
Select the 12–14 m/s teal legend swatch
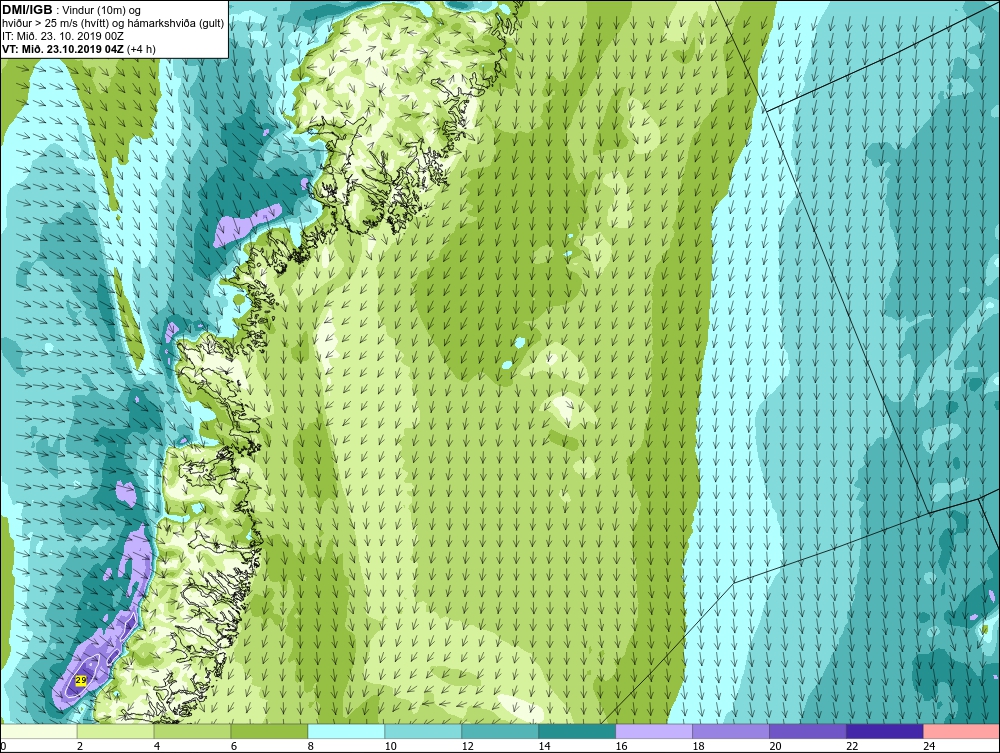click(x=500, y=731)
